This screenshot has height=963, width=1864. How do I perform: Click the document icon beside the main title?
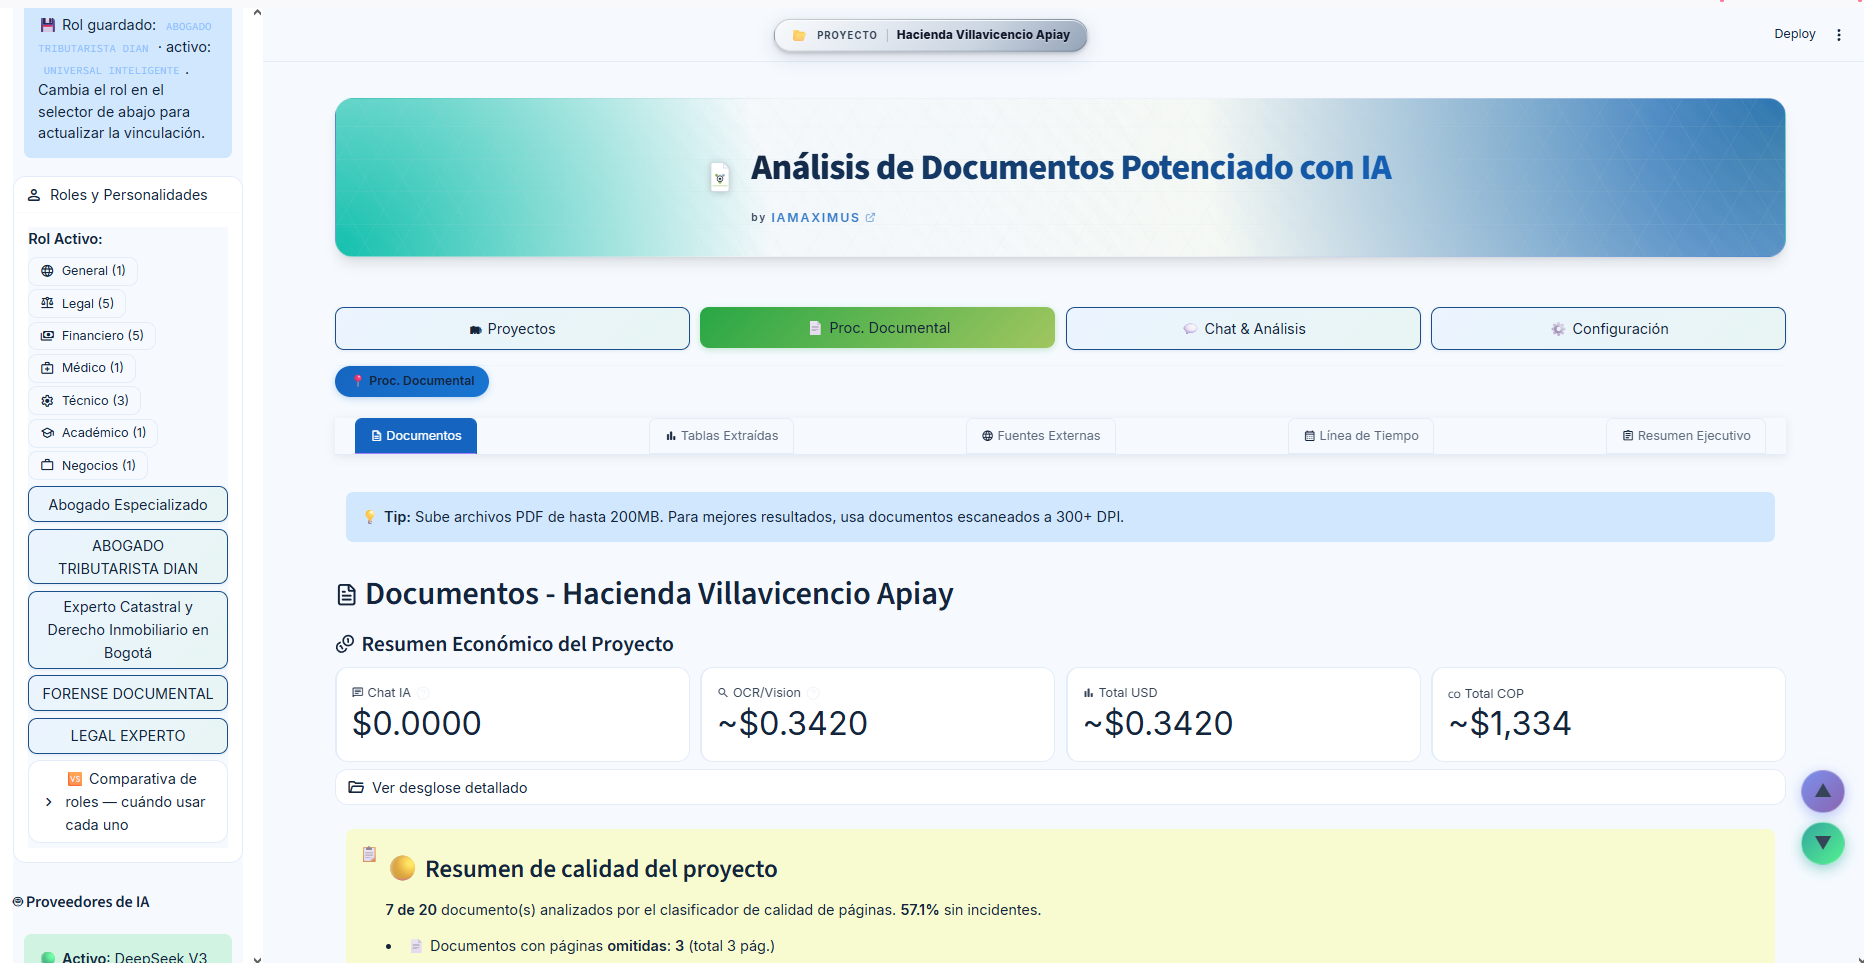(720, 178)
